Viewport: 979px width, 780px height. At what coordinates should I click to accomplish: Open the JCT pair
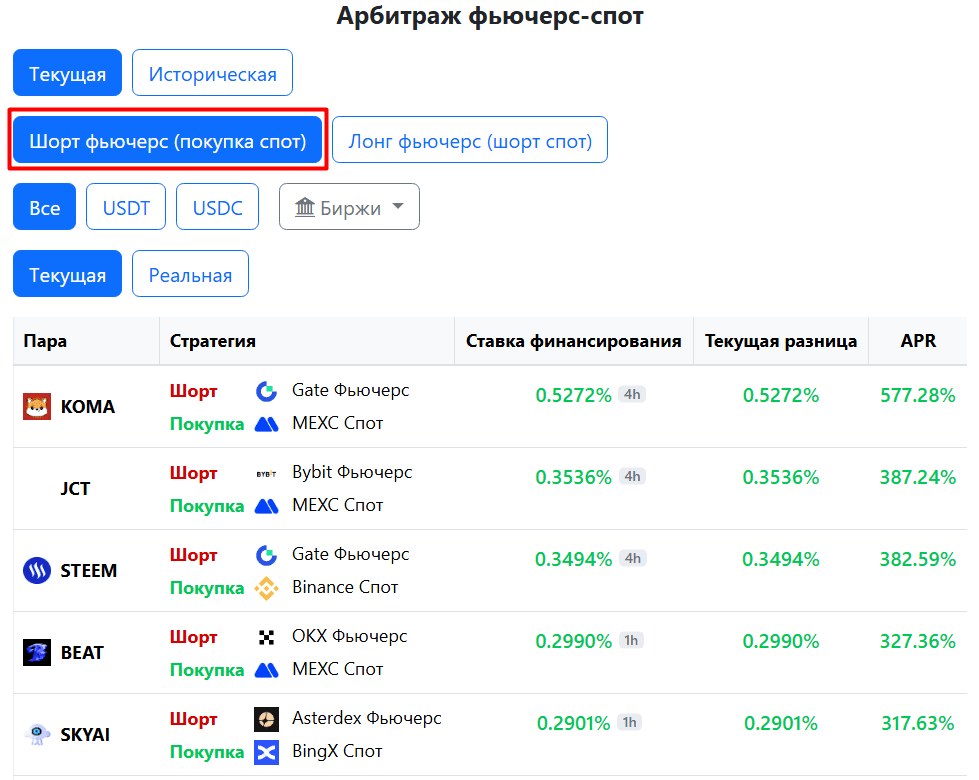76,488
